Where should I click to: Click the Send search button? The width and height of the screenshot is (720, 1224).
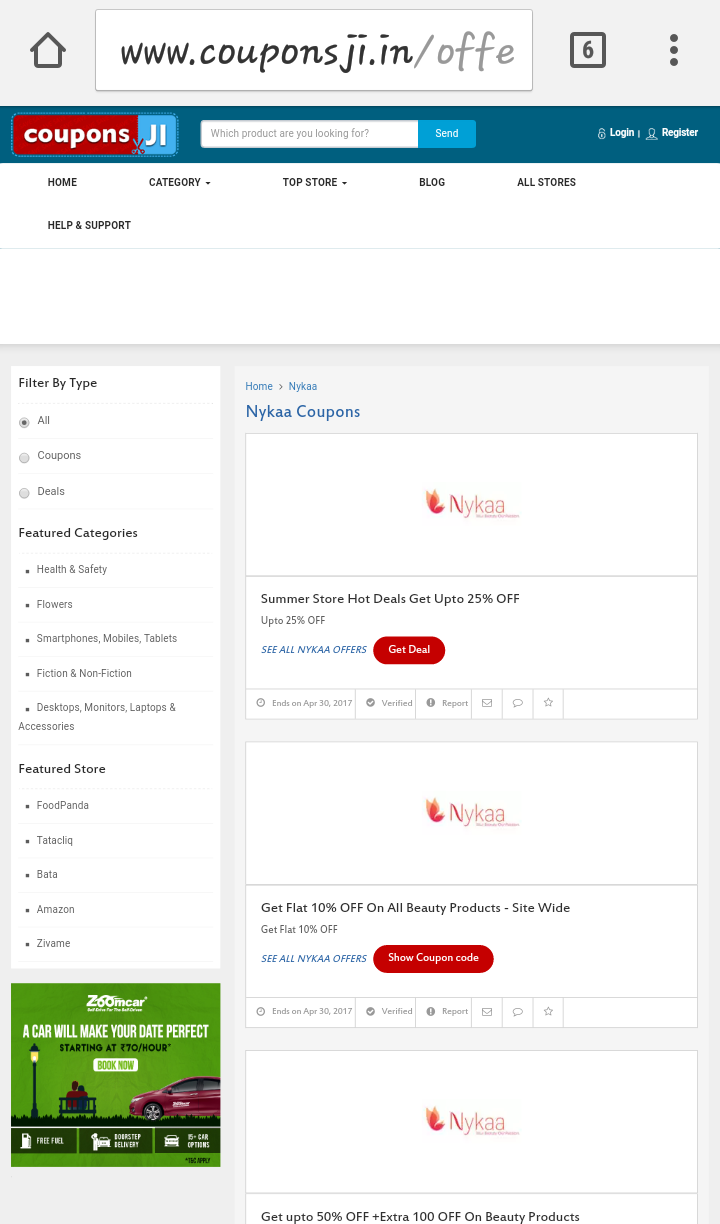[447, 134]
